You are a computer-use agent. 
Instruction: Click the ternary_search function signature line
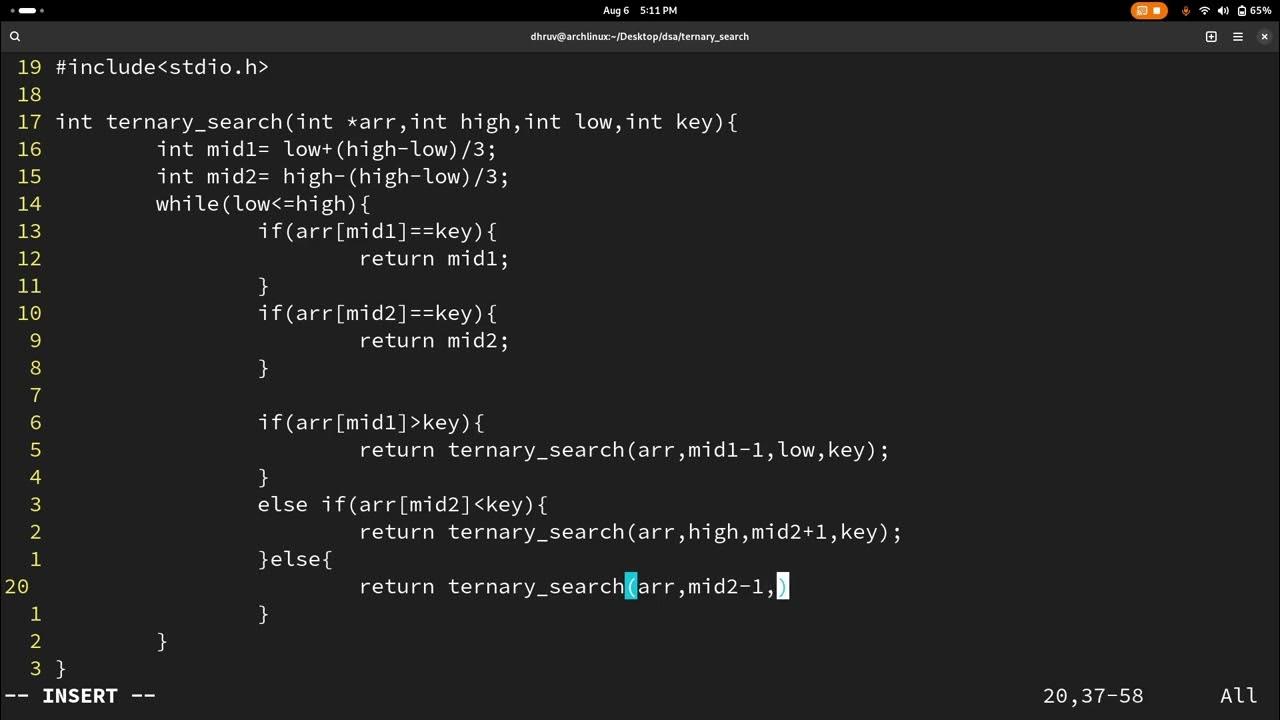click(397, 122)
